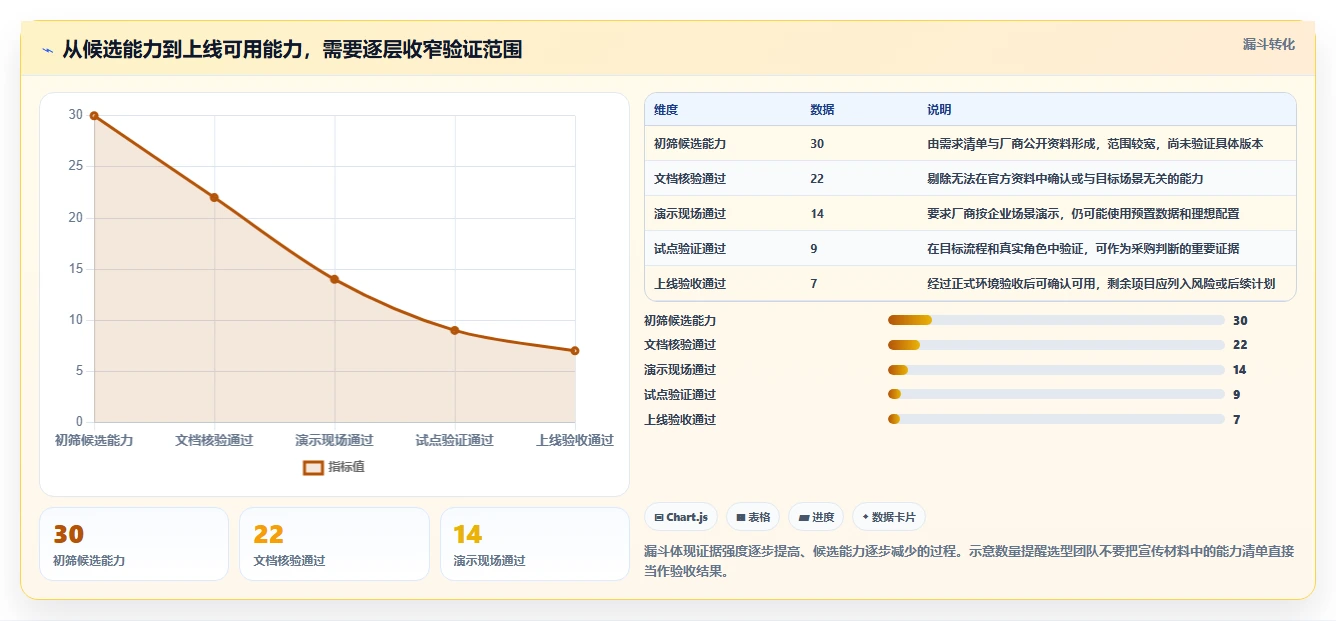The image size is (1336, 621).
Task: Click the 说明 column header
Action: [939, 110]
